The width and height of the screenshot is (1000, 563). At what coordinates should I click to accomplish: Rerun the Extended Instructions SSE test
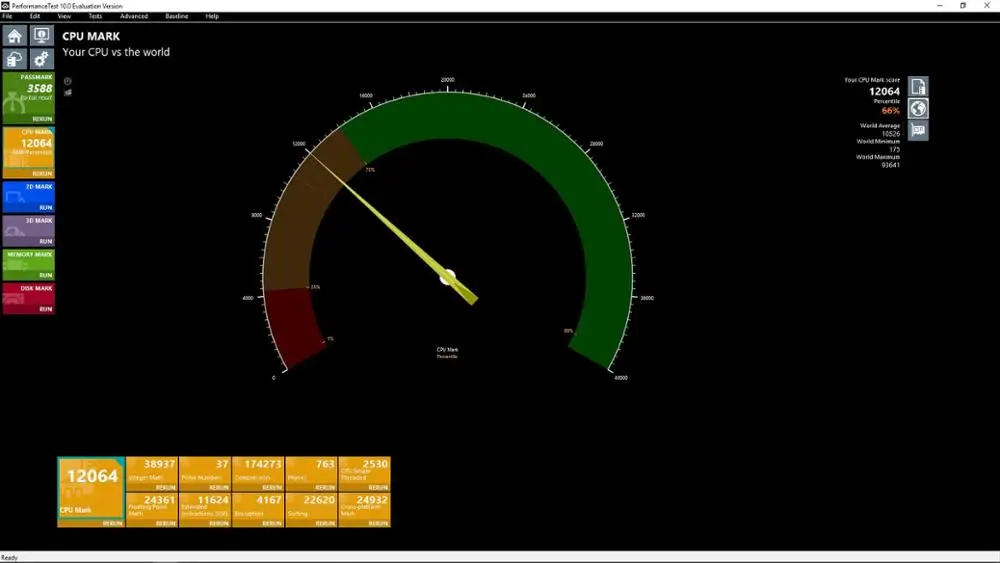click(218, 523)
